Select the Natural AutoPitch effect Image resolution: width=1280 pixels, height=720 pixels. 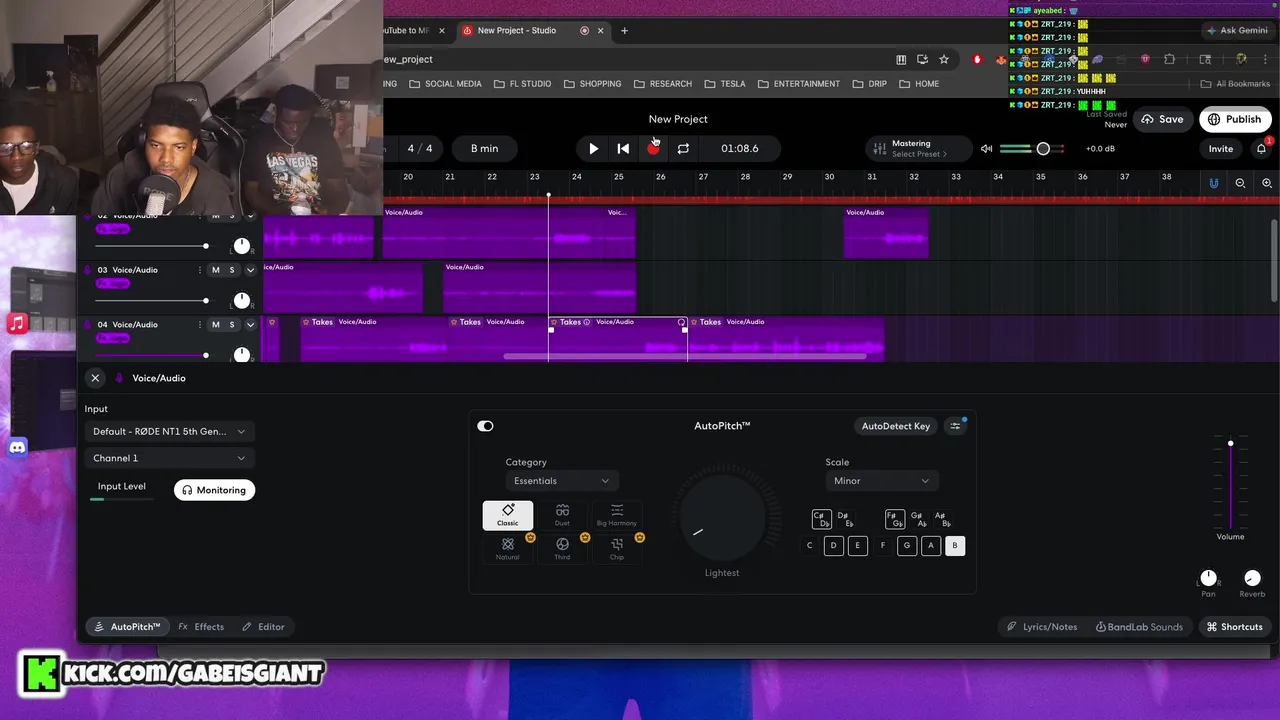tap(508, 549)
